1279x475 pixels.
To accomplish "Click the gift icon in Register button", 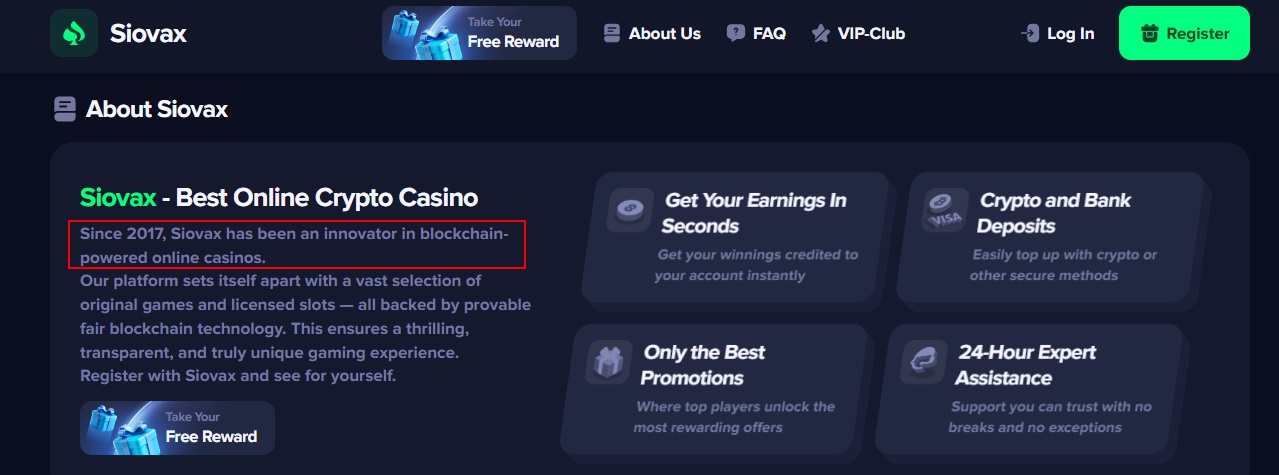I will click(1149, 33).
